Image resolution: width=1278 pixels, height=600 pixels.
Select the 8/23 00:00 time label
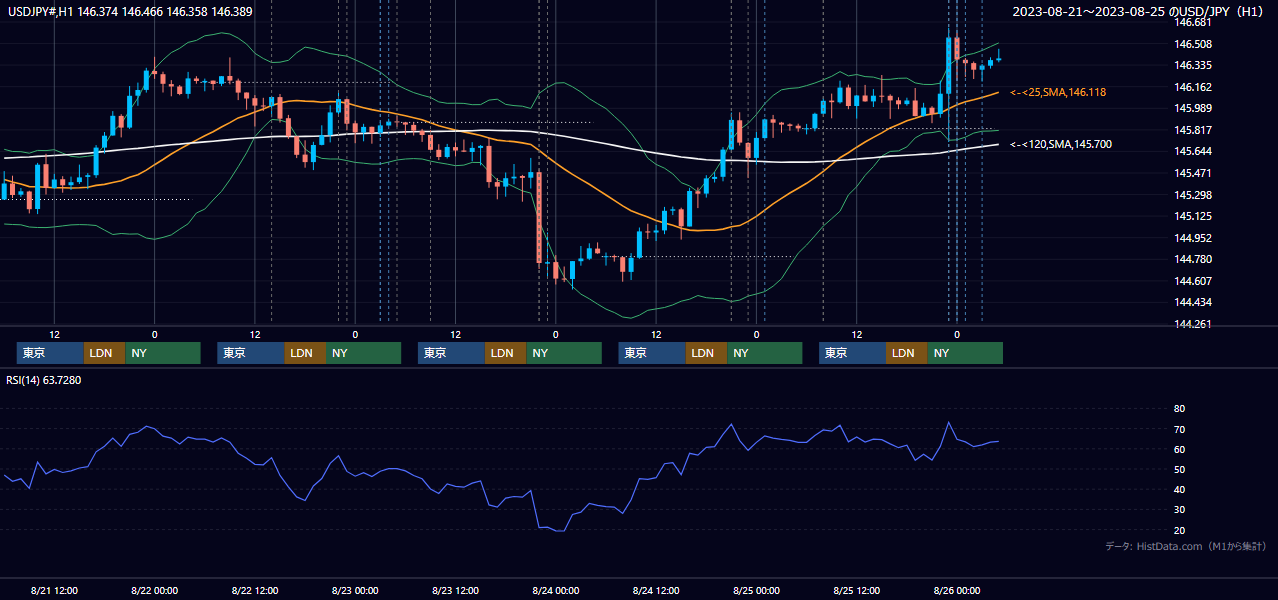point(355,590)
